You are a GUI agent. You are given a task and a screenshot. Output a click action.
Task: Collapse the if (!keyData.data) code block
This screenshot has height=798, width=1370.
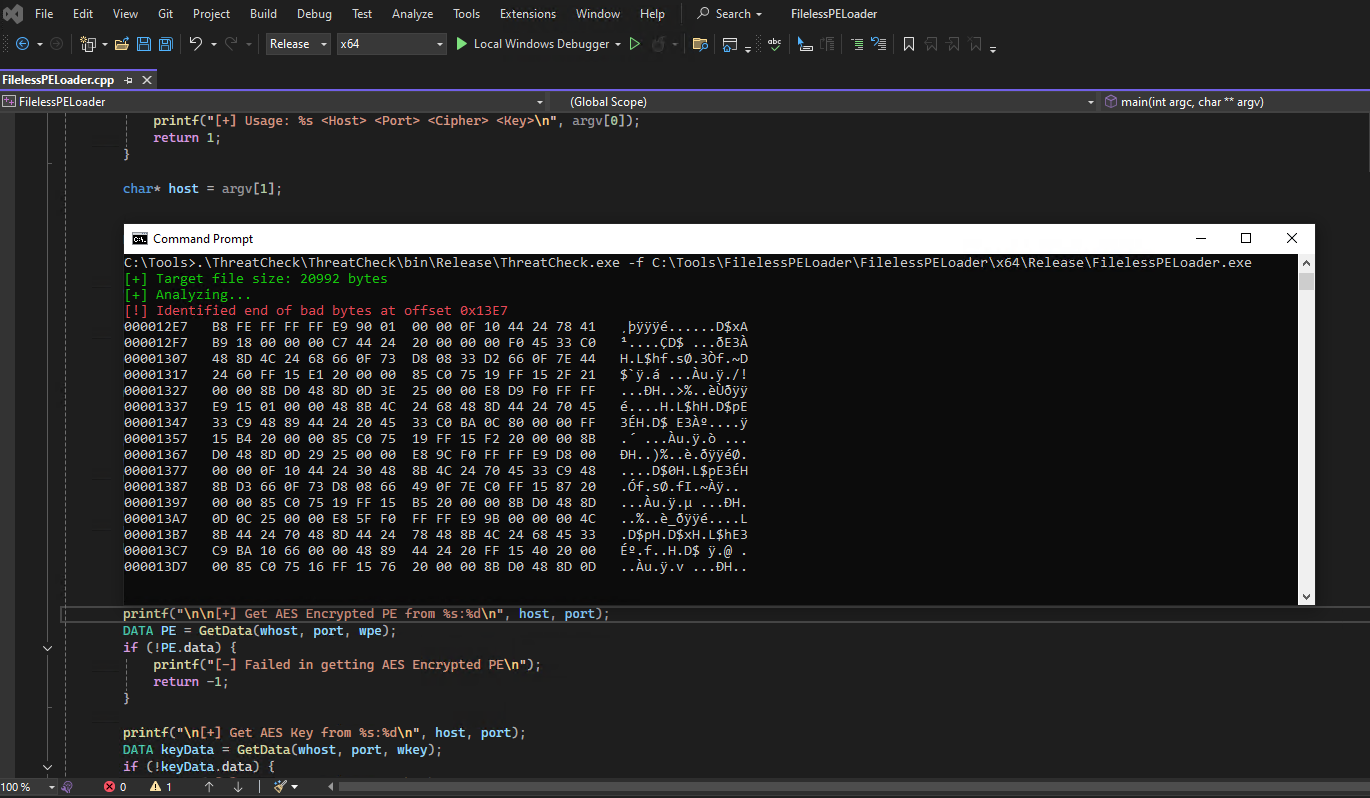point(47,767)
